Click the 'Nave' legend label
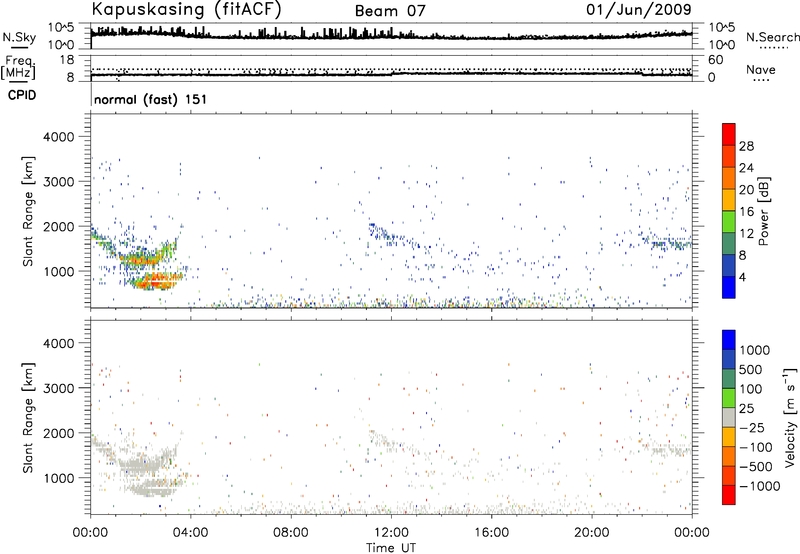 coord(761,69)
